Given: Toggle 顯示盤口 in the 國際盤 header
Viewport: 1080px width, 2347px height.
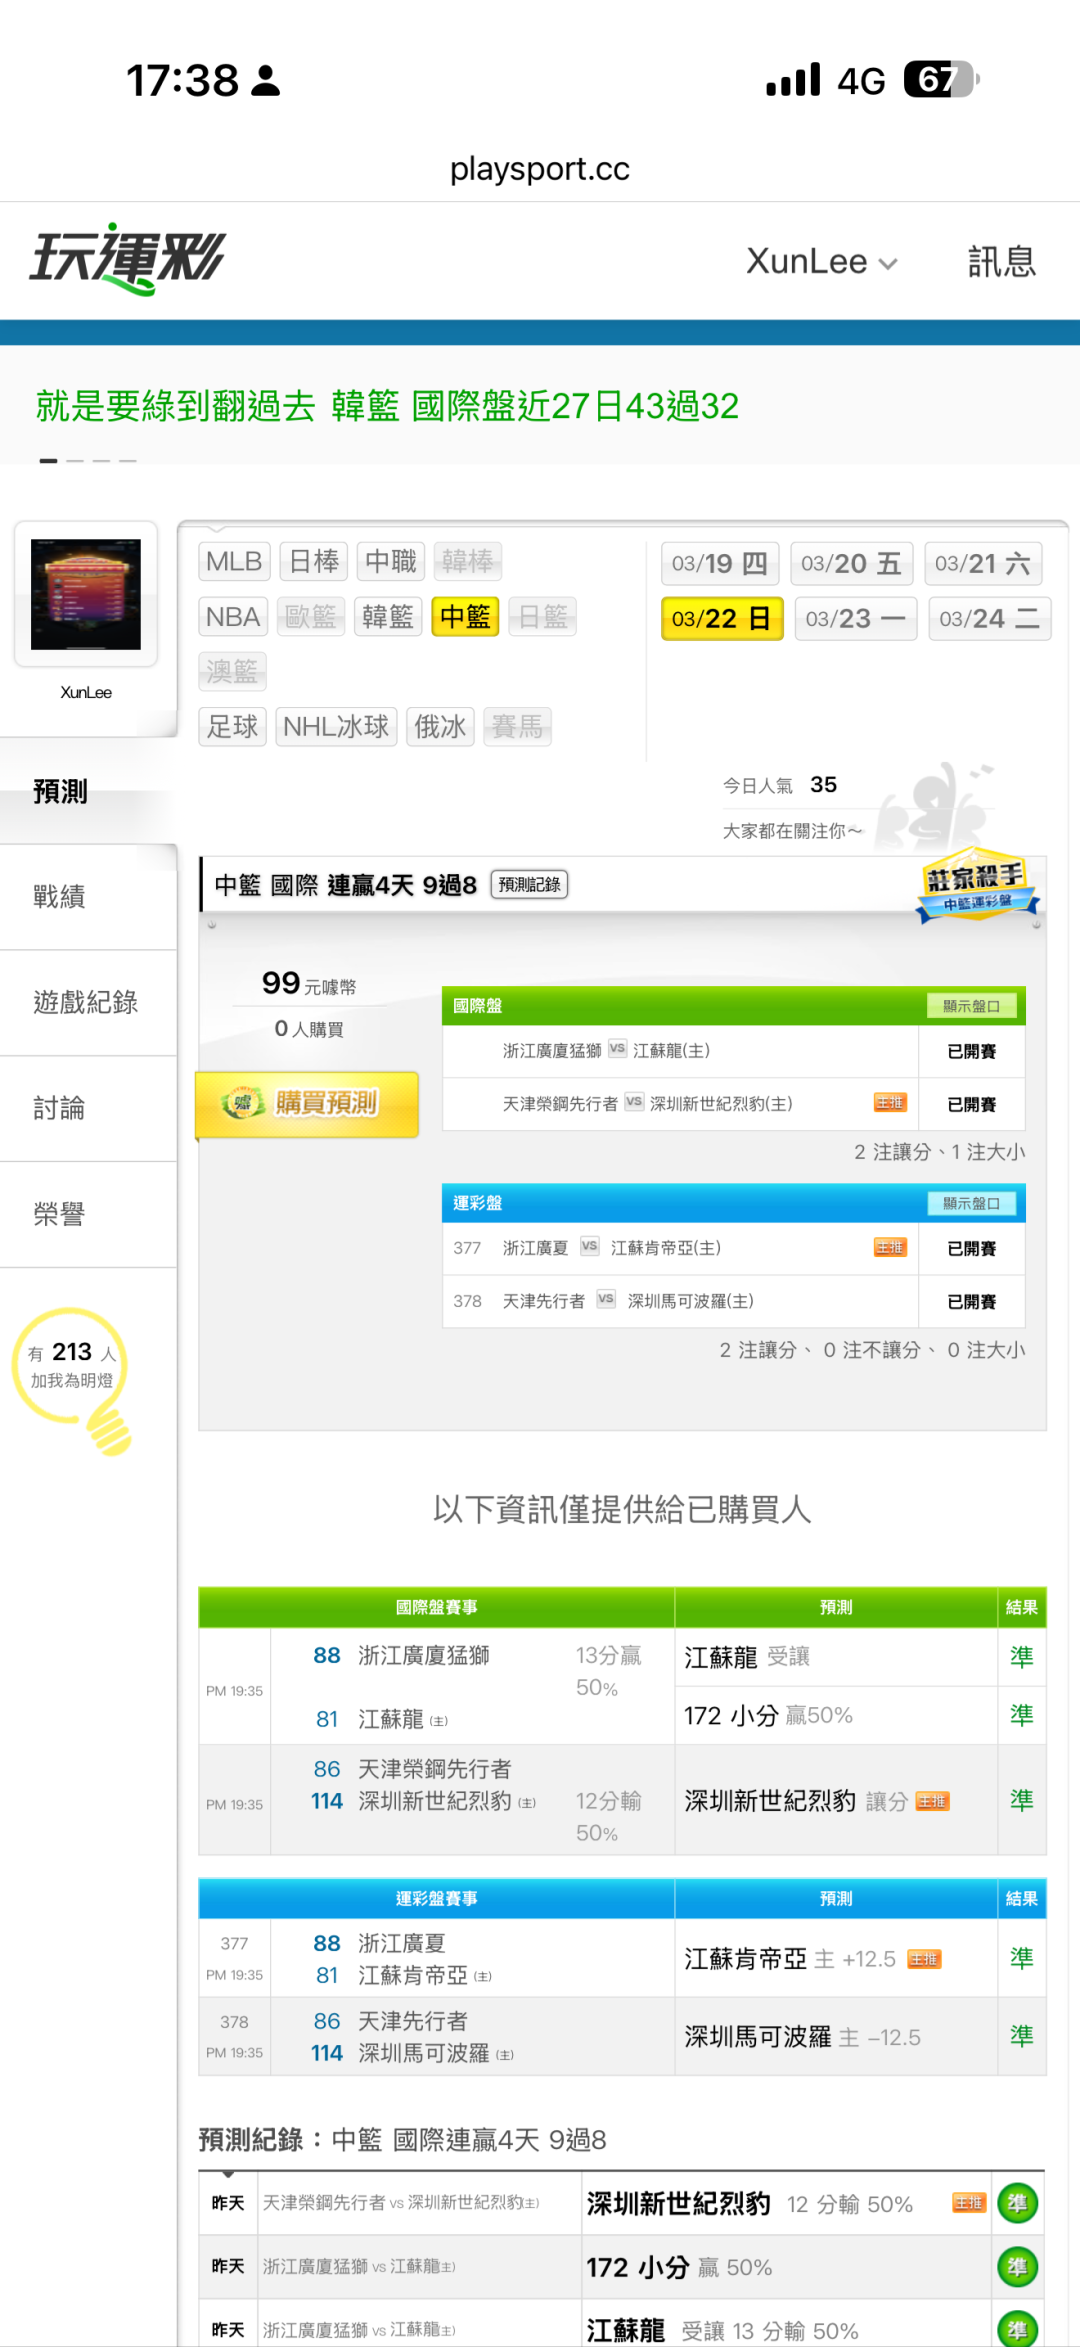Looking at the screenshot, I should [x=971, y=1006].
